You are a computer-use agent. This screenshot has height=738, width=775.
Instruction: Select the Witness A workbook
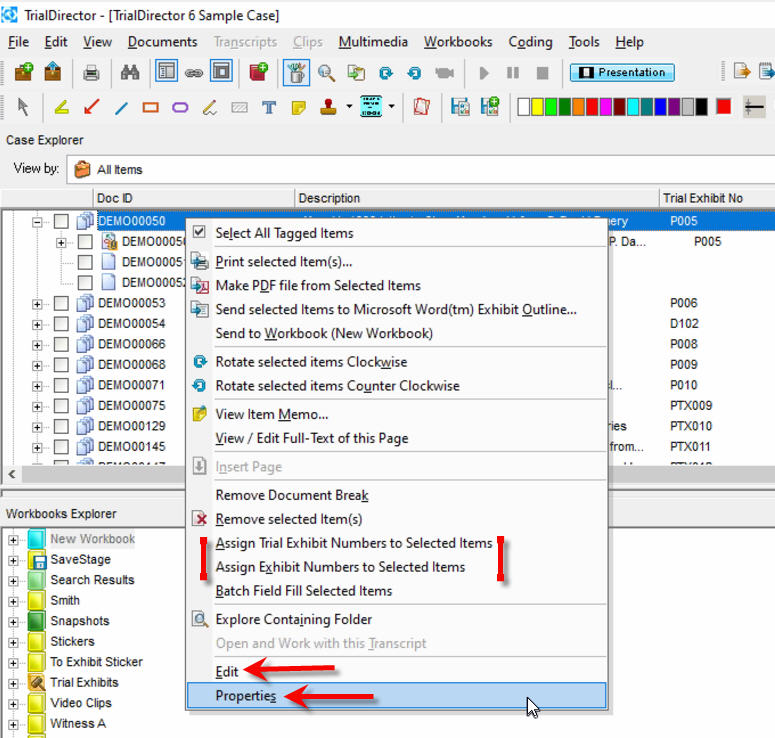tap(78, 724)
